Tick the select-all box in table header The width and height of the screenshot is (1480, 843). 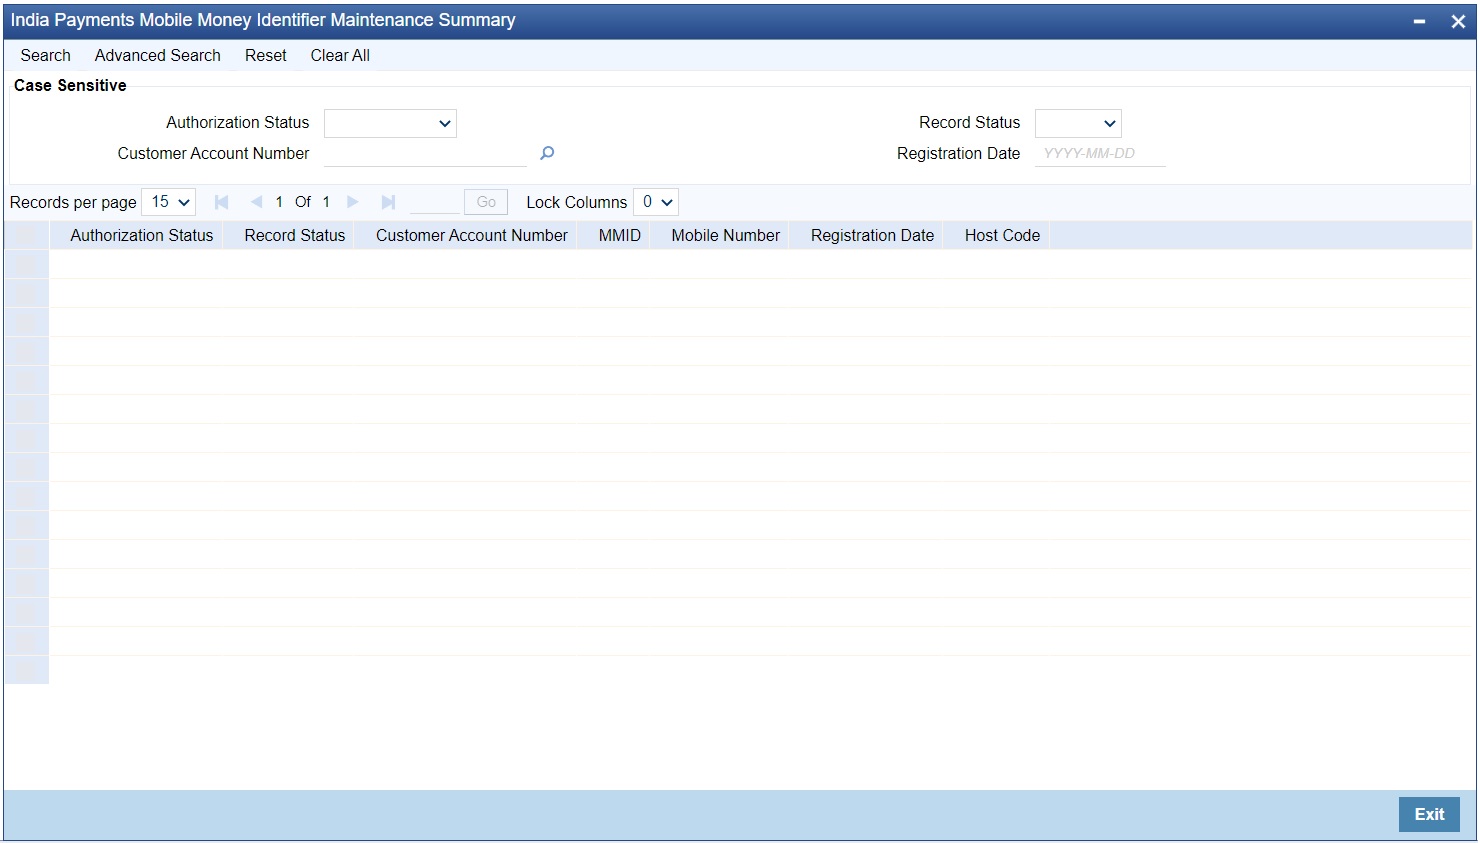(26, 235)
